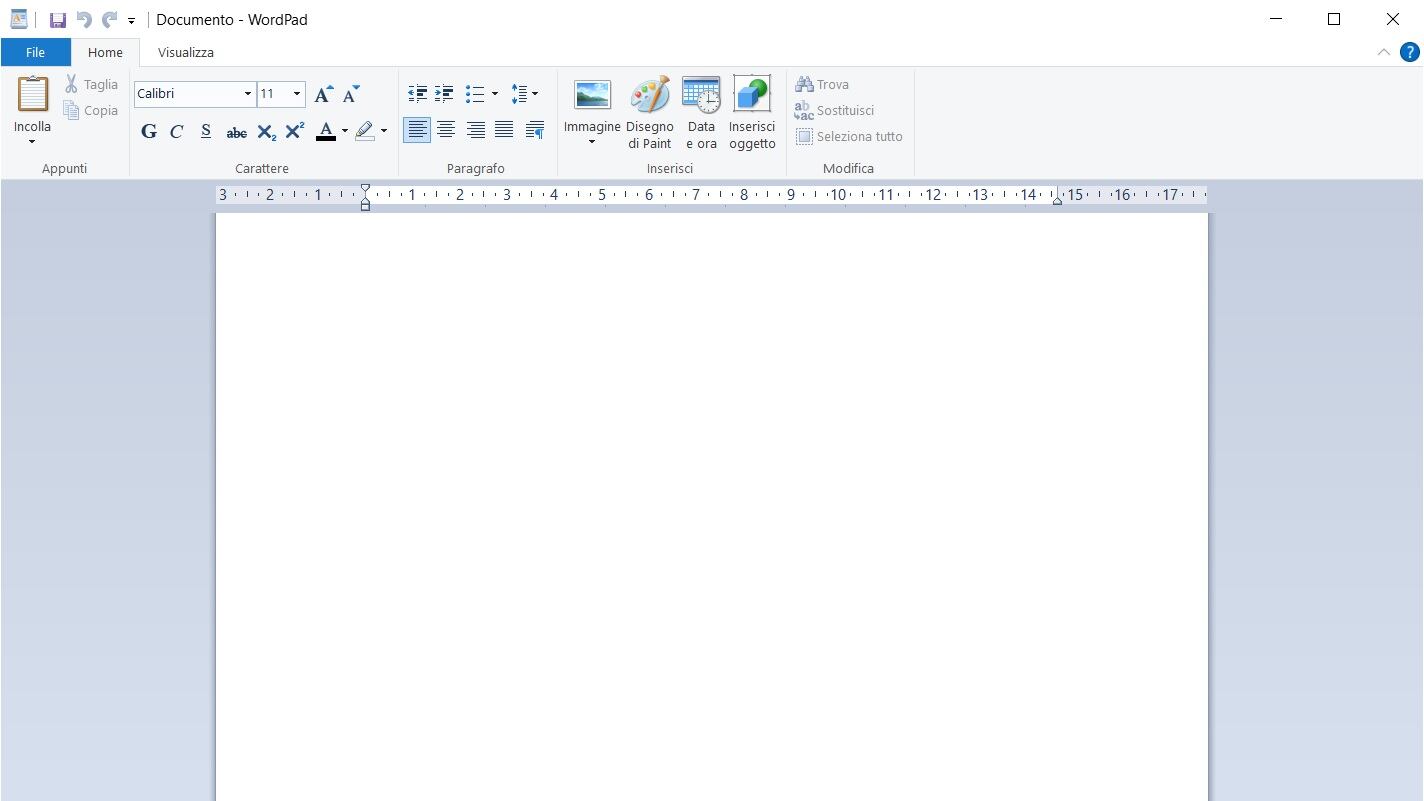Open the font family dropdown arrow
The width and height of the screenshot is (1424, 801).
click(x=248, y=94)
